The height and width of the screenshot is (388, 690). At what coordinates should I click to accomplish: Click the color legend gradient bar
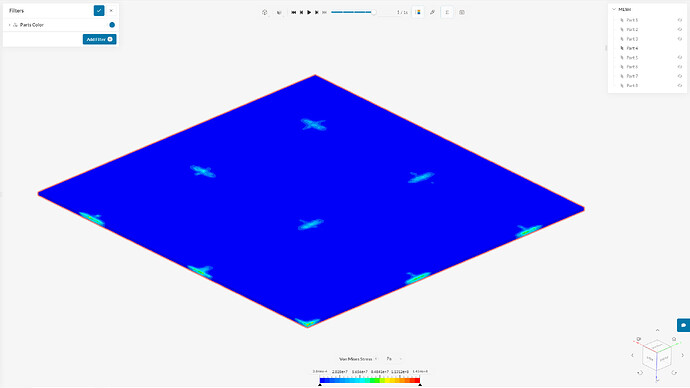[370, 380]
